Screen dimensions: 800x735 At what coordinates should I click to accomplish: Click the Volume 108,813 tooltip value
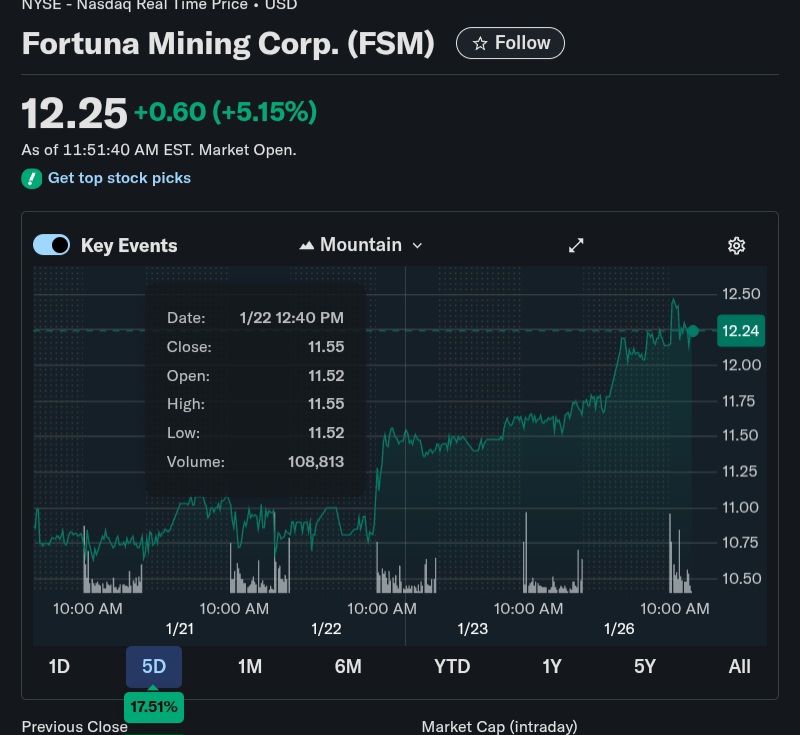click(316, 462)
